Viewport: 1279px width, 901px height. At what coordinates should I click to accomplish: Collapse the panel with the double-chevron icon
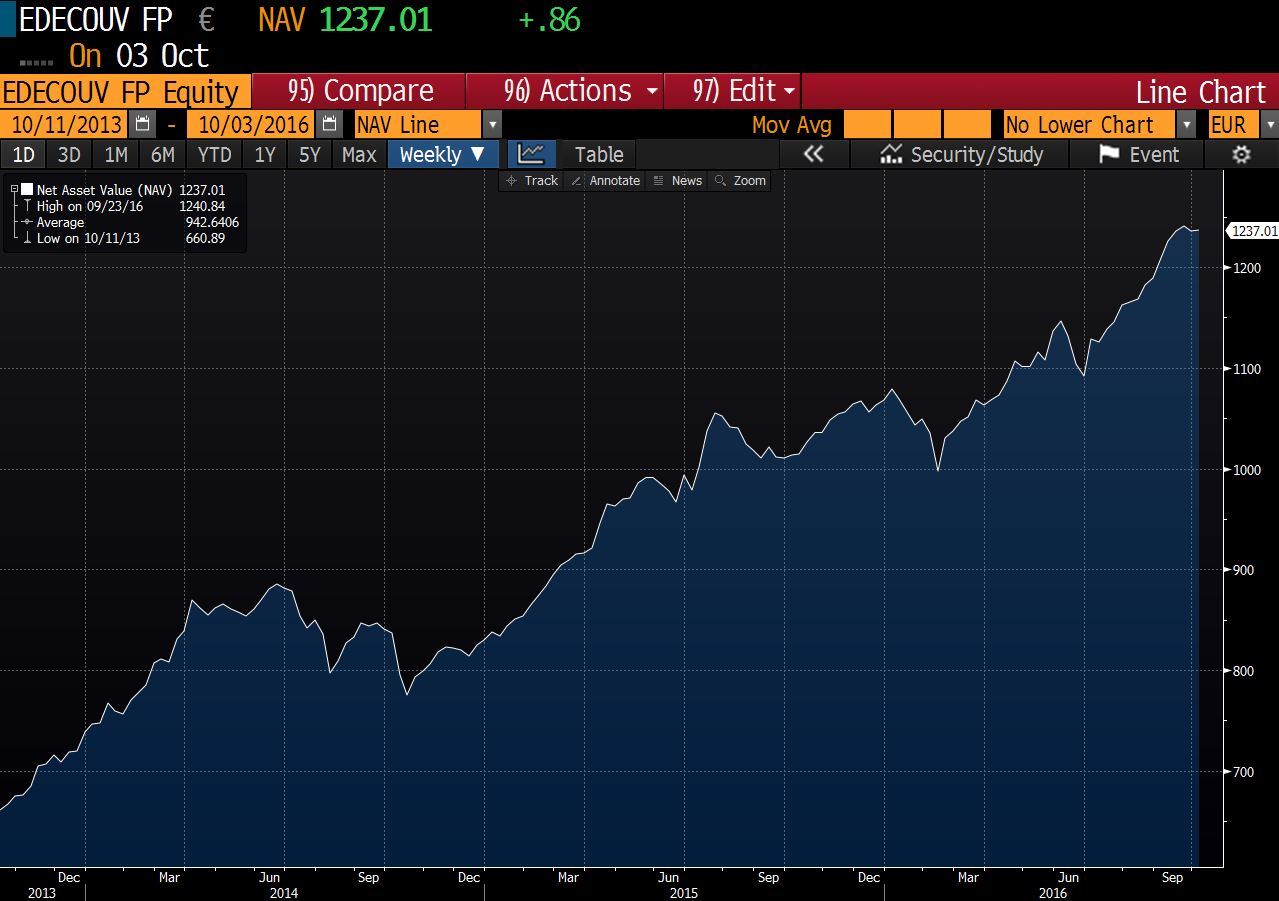[814, 154]
